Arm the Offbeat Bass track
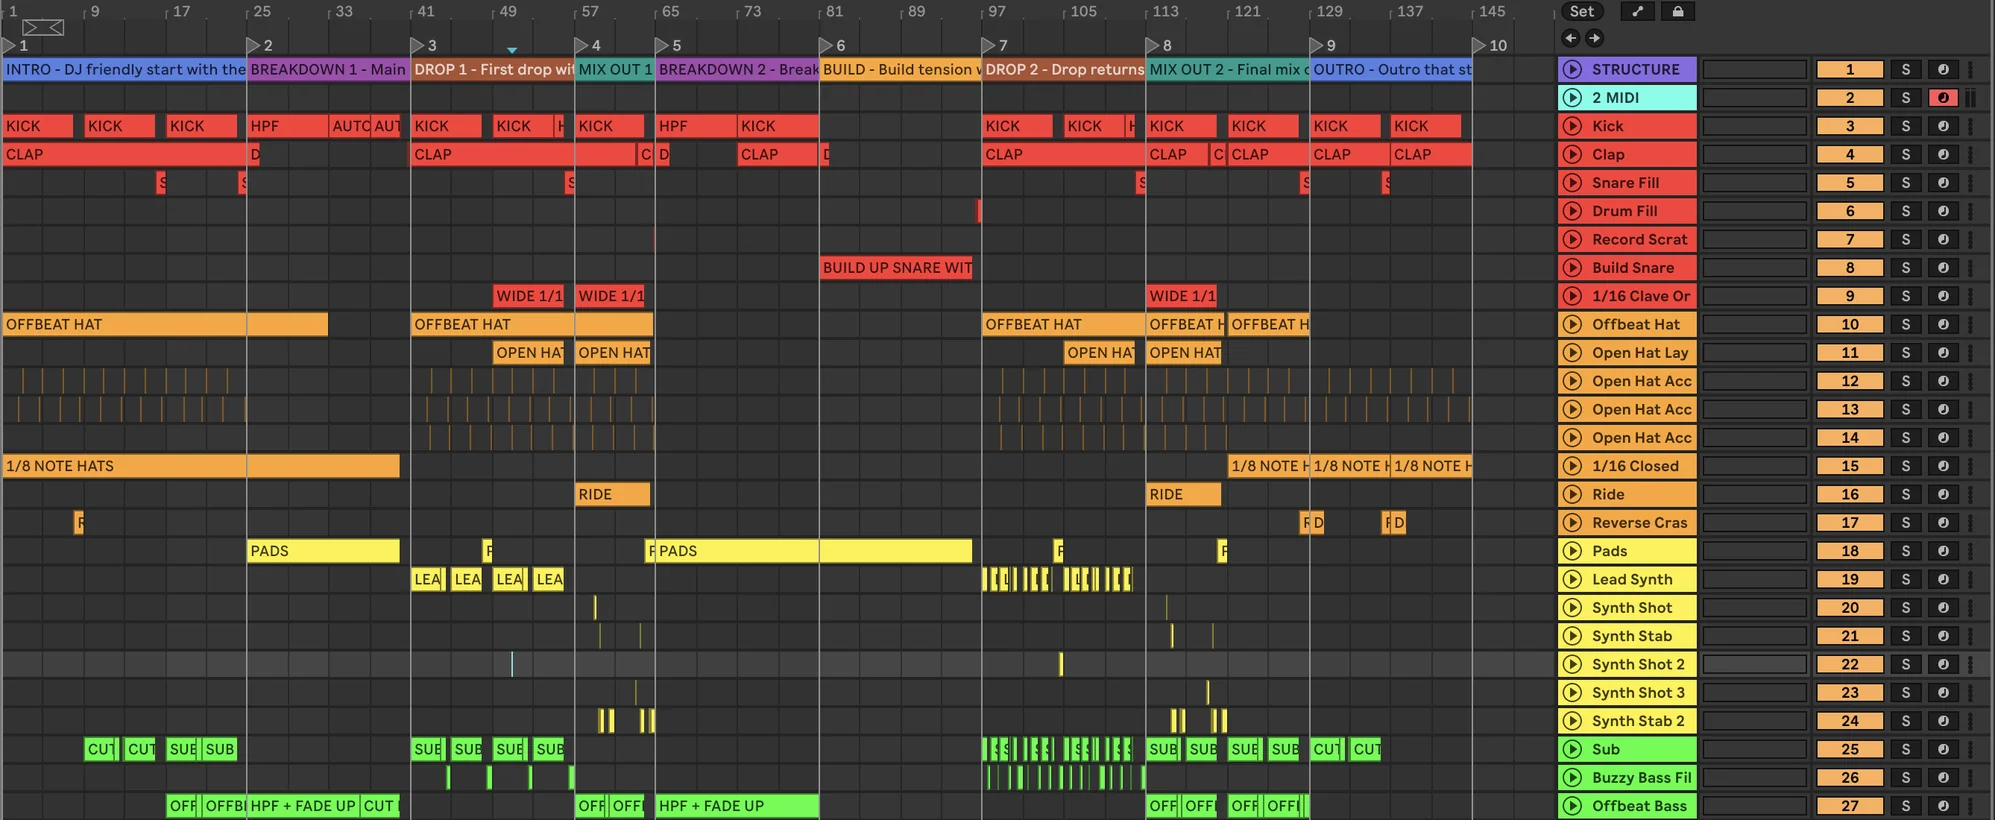Screen dimensions: 1995x820 click(x=1942, y=806)
